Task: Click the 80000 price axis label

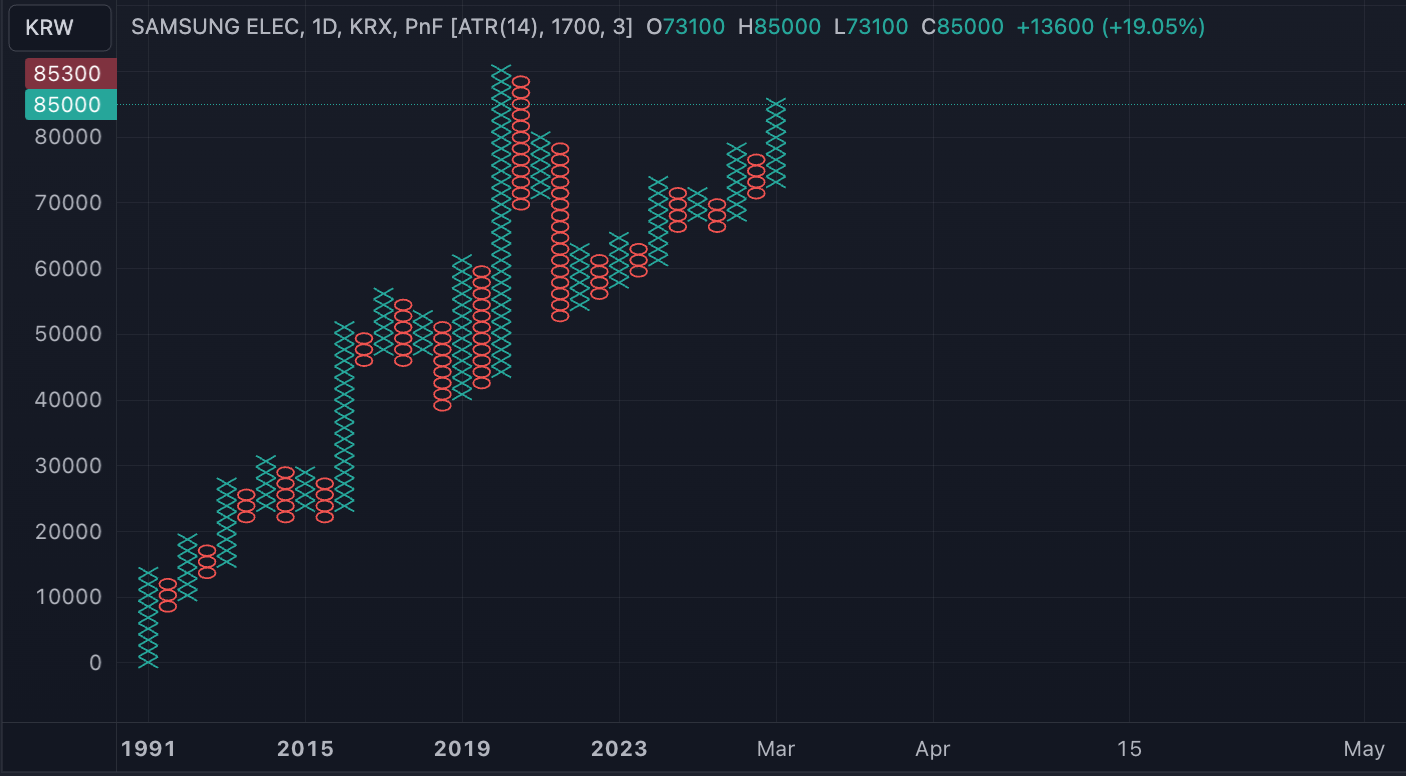Action: [x=68, y=136]
